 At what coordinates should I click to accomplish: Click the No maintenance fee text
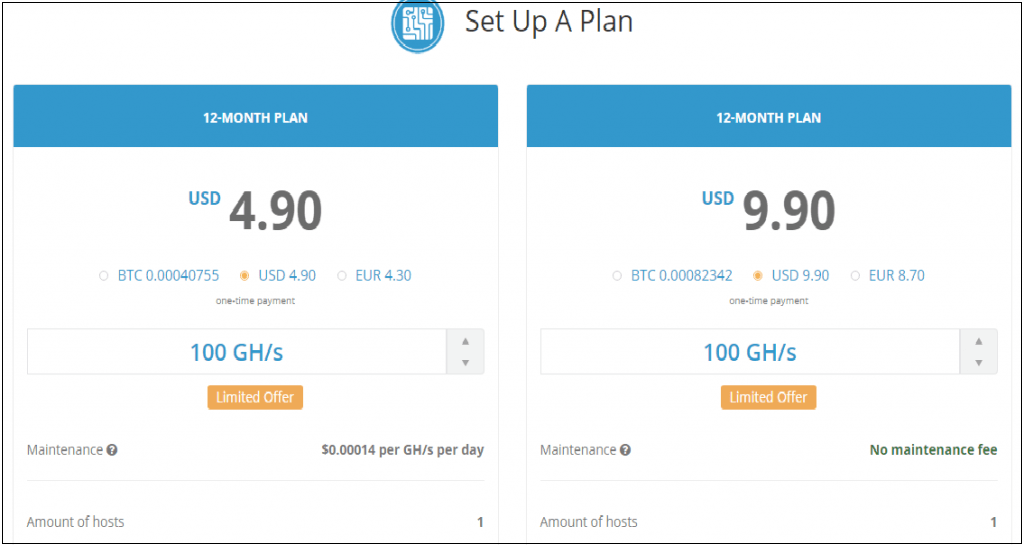tap(933, 450)
